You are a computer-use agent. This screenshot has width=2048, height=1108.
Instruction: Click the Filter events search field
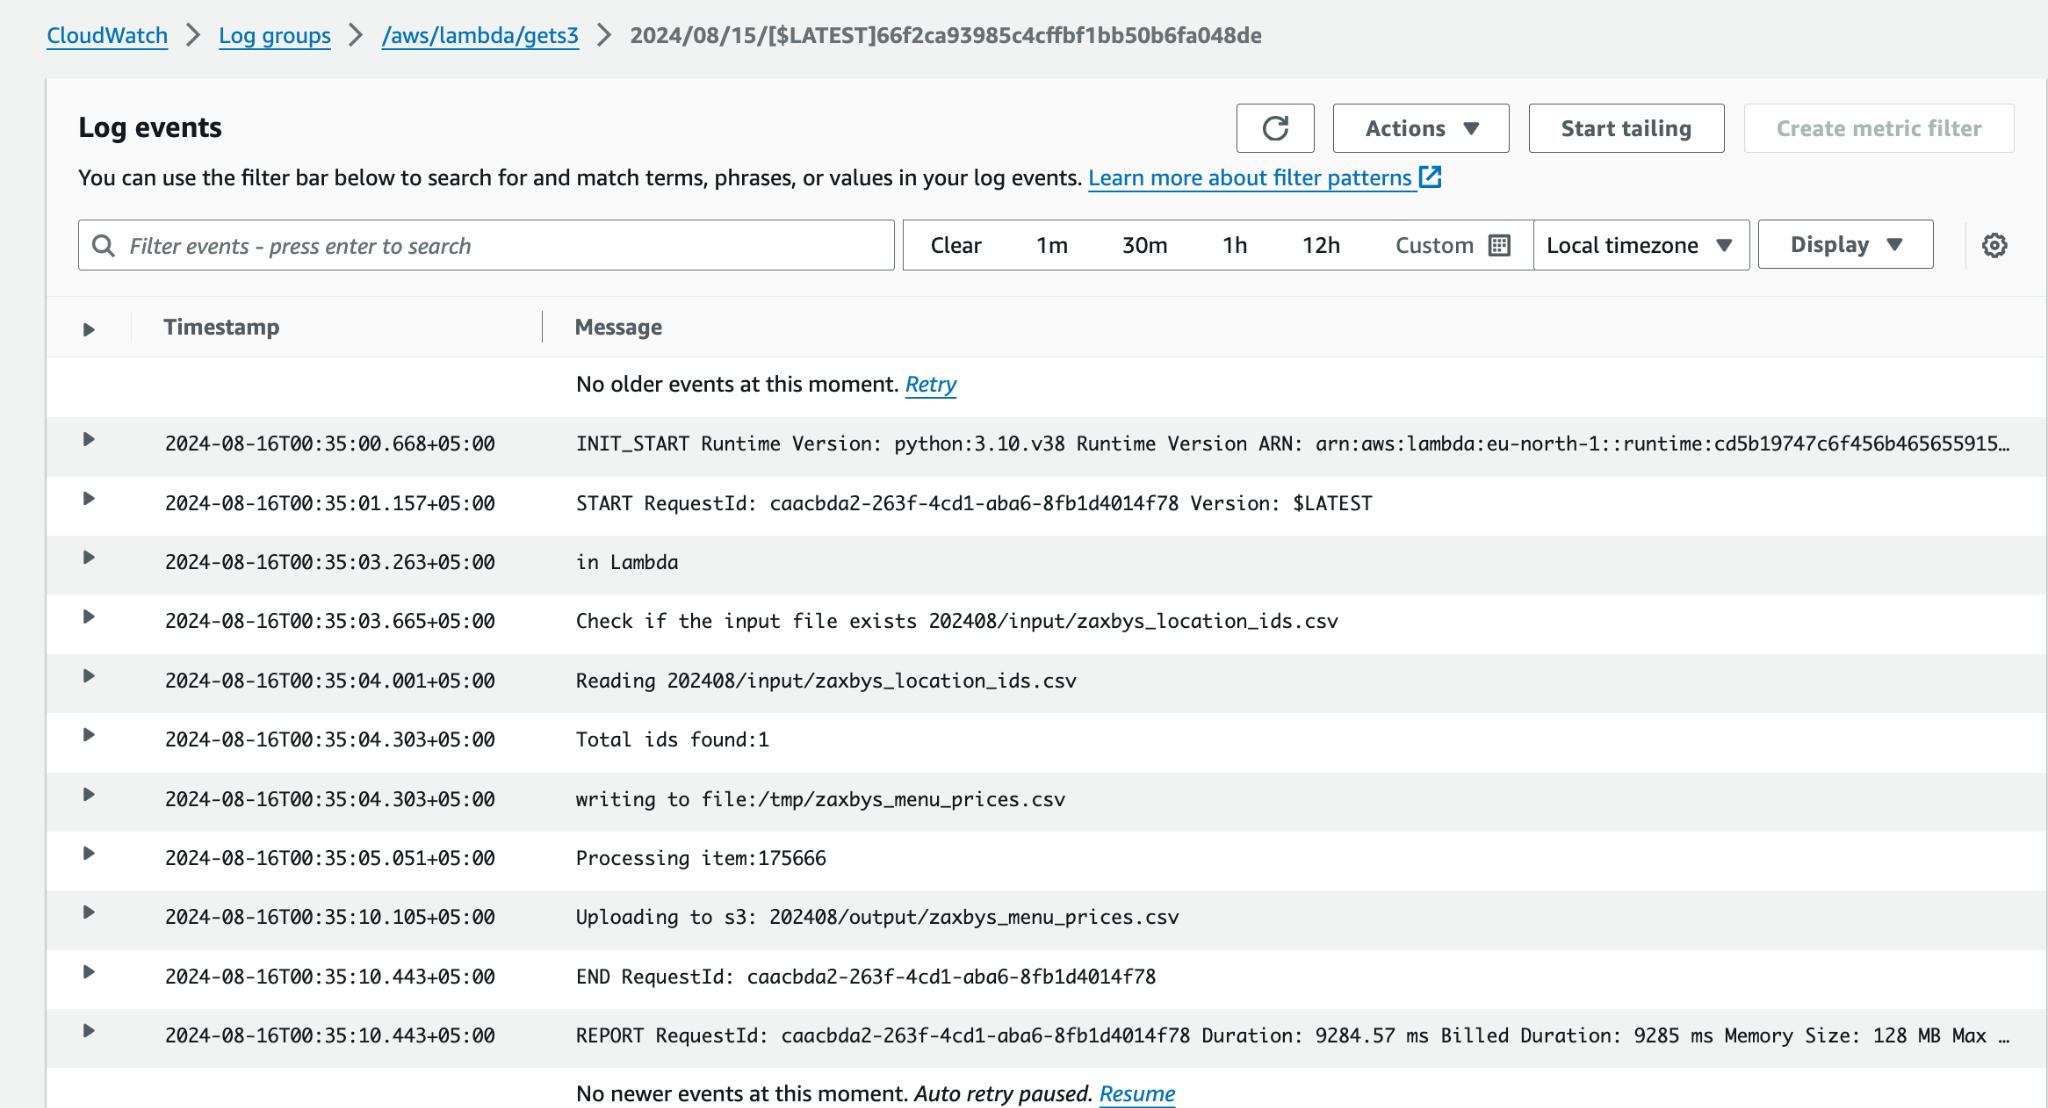[500, 245]
